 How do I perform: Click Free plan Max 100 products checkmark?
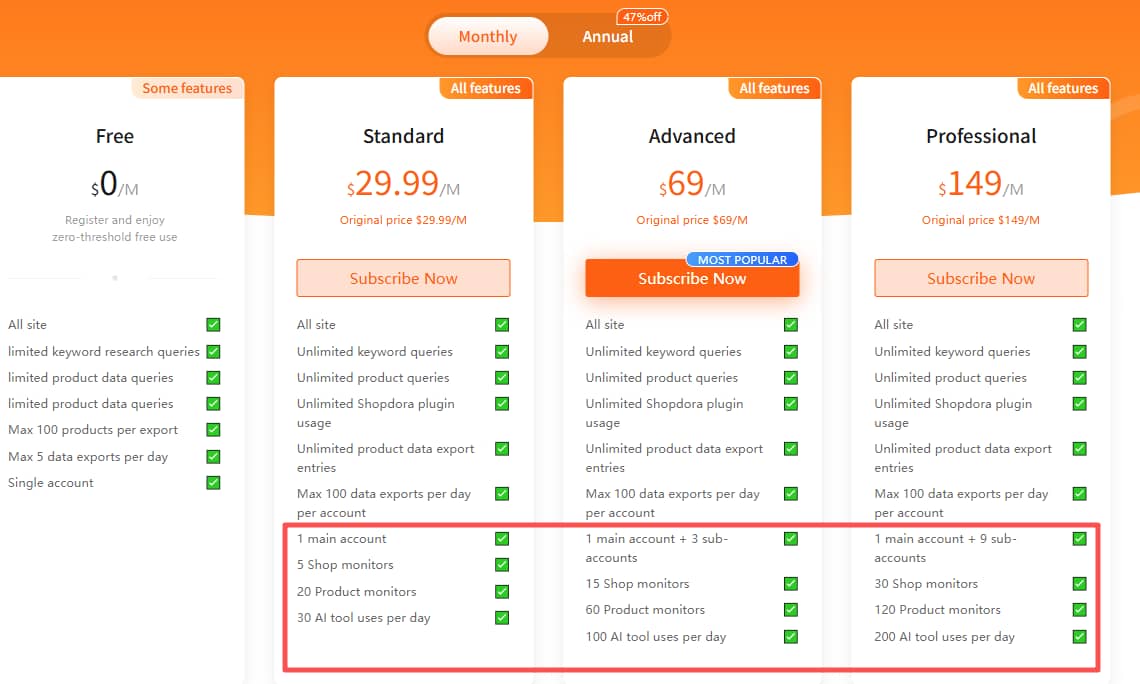[x=213, y=430]
